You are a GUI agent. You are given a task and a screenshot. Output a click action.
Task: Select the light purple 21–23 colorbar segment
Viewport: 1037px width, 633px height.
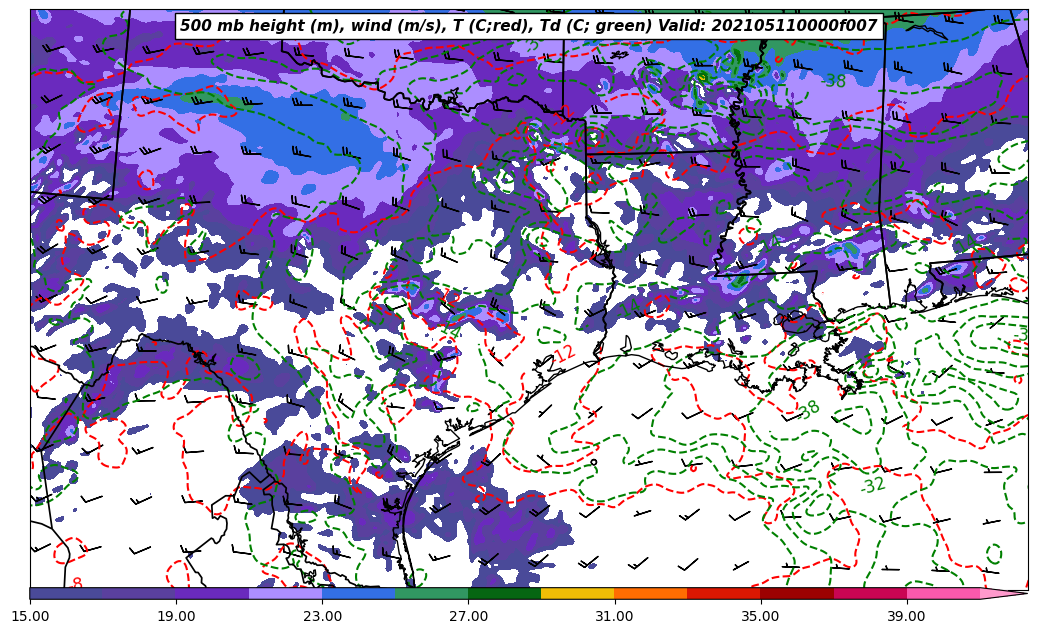click(286, 593)
